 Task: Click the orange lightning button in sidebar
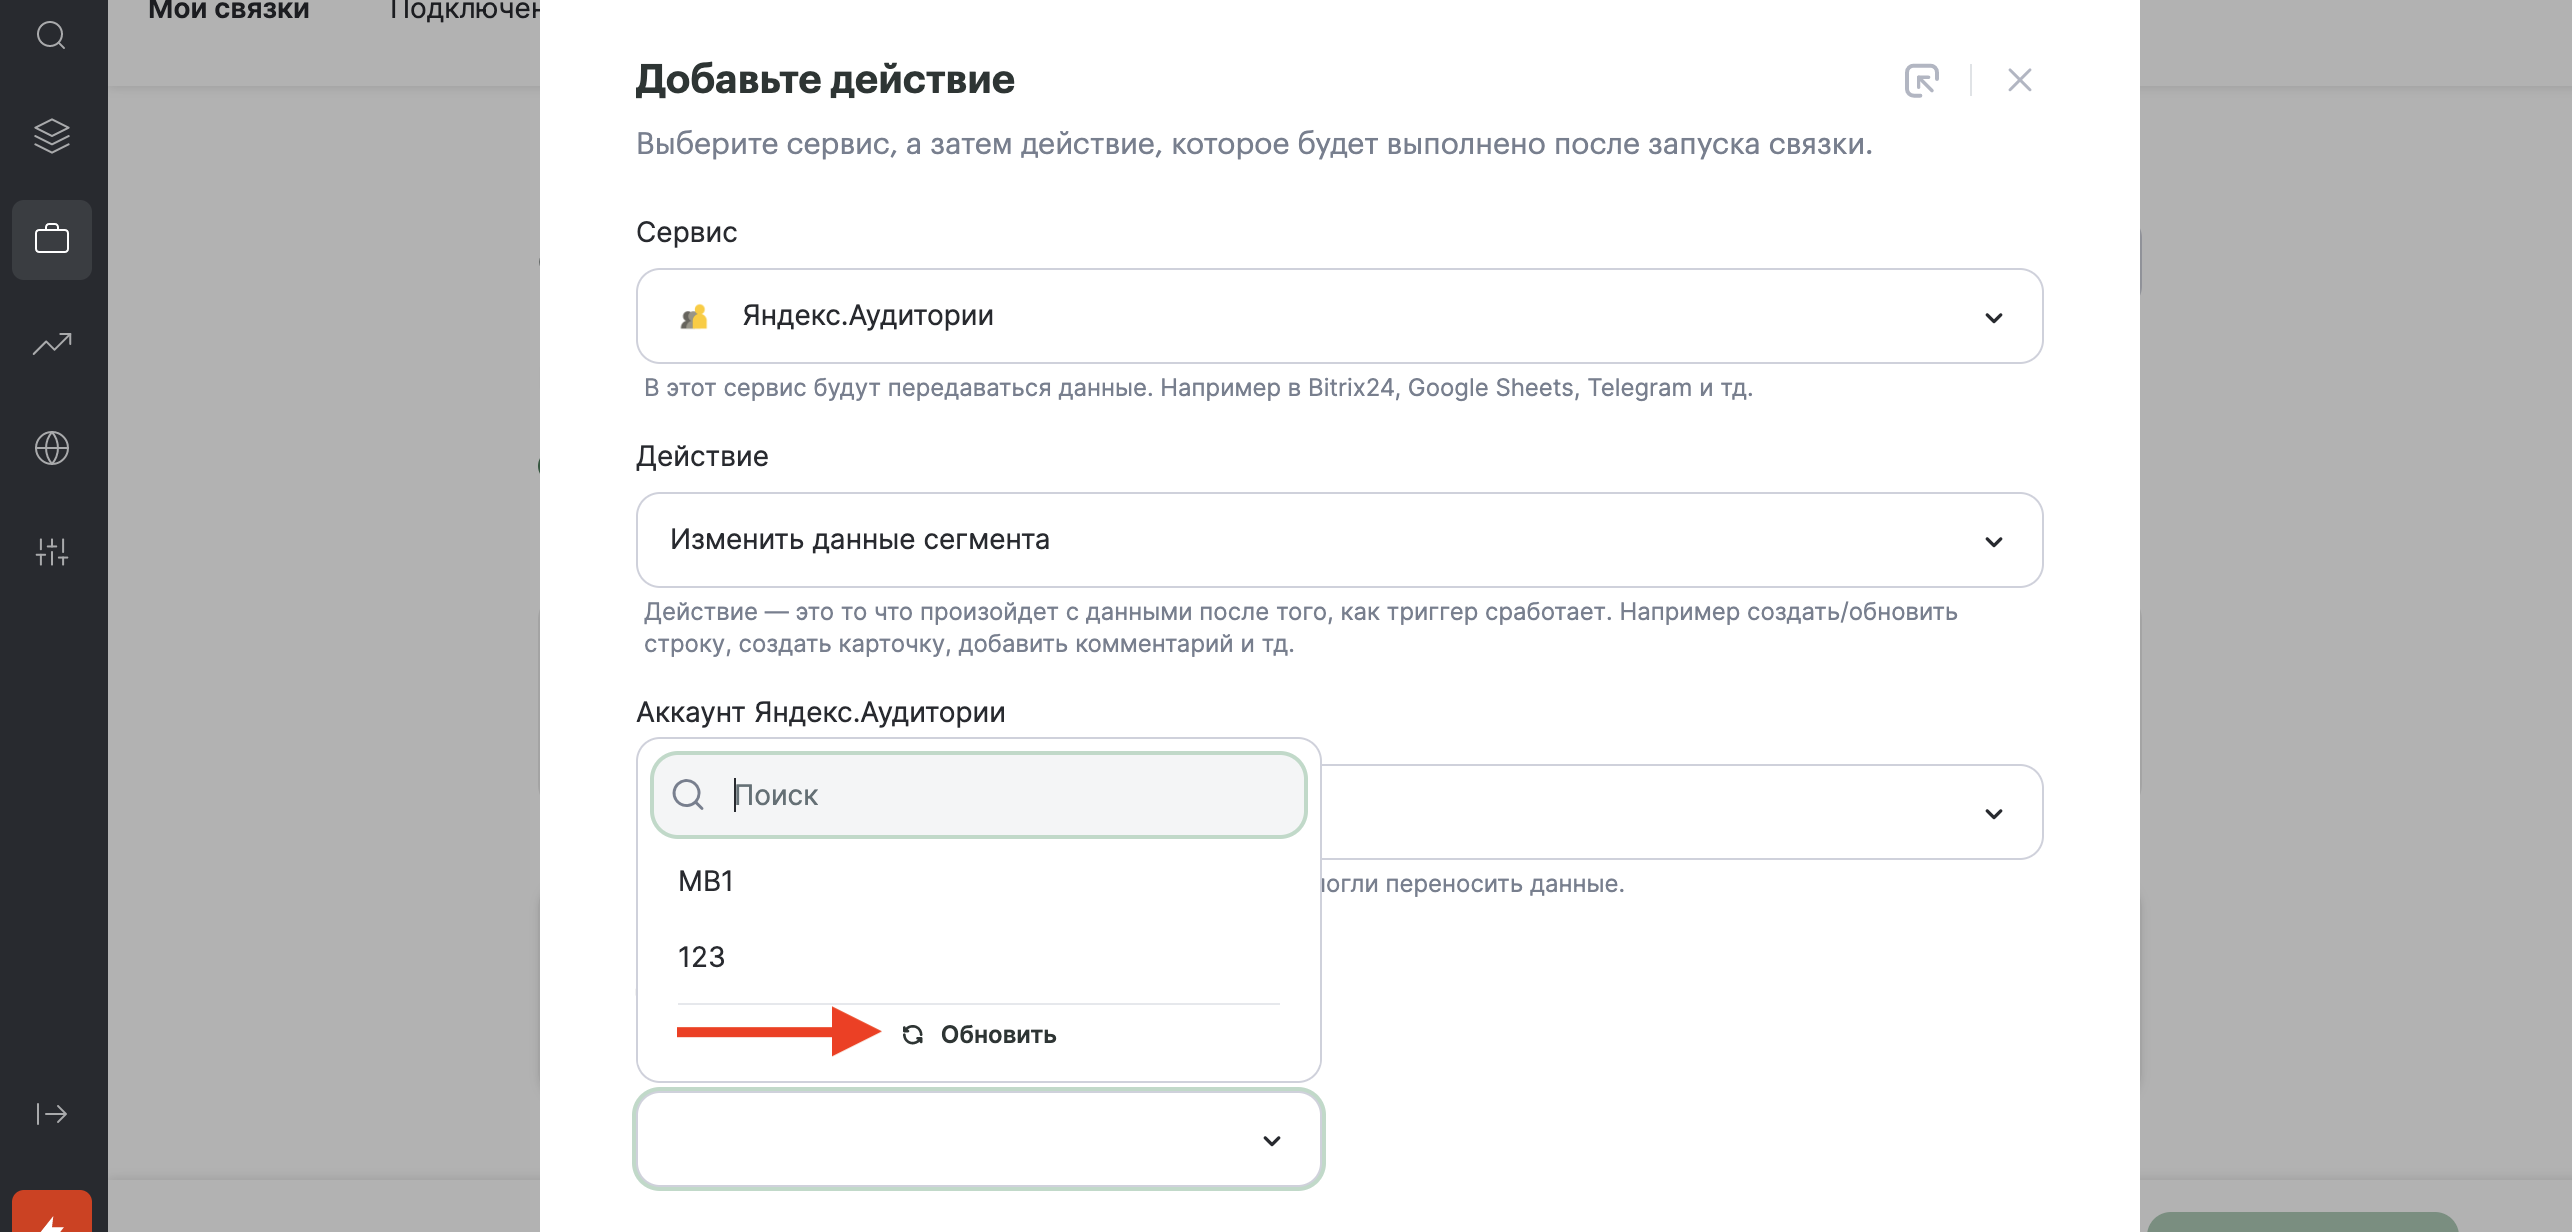point(51,1212)
